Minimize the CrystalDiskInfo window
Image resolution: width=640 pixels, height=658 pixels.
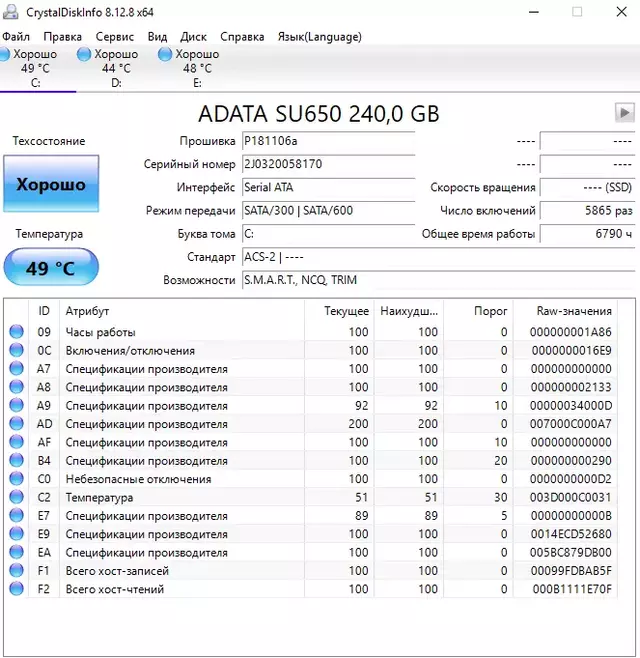(534, 12)
